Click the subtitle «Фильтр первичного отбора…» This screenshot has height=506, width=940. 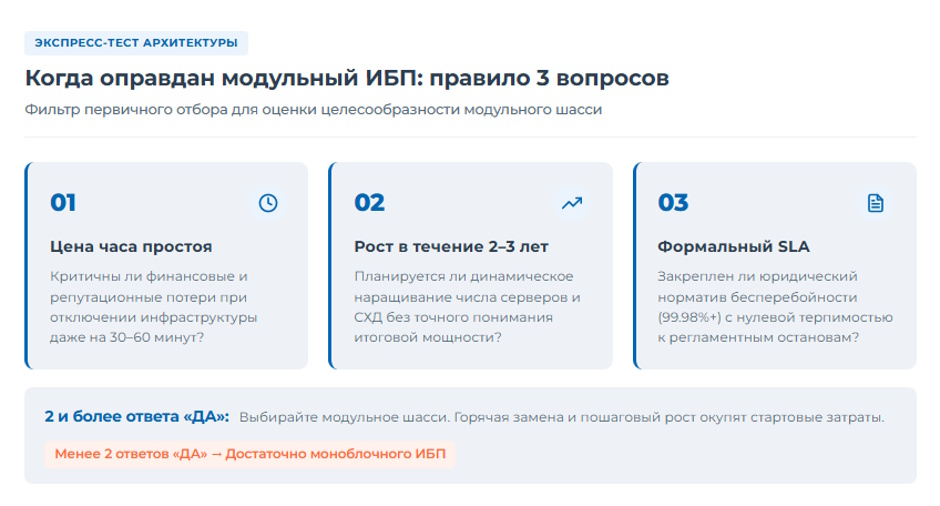(x=314, y=110)
